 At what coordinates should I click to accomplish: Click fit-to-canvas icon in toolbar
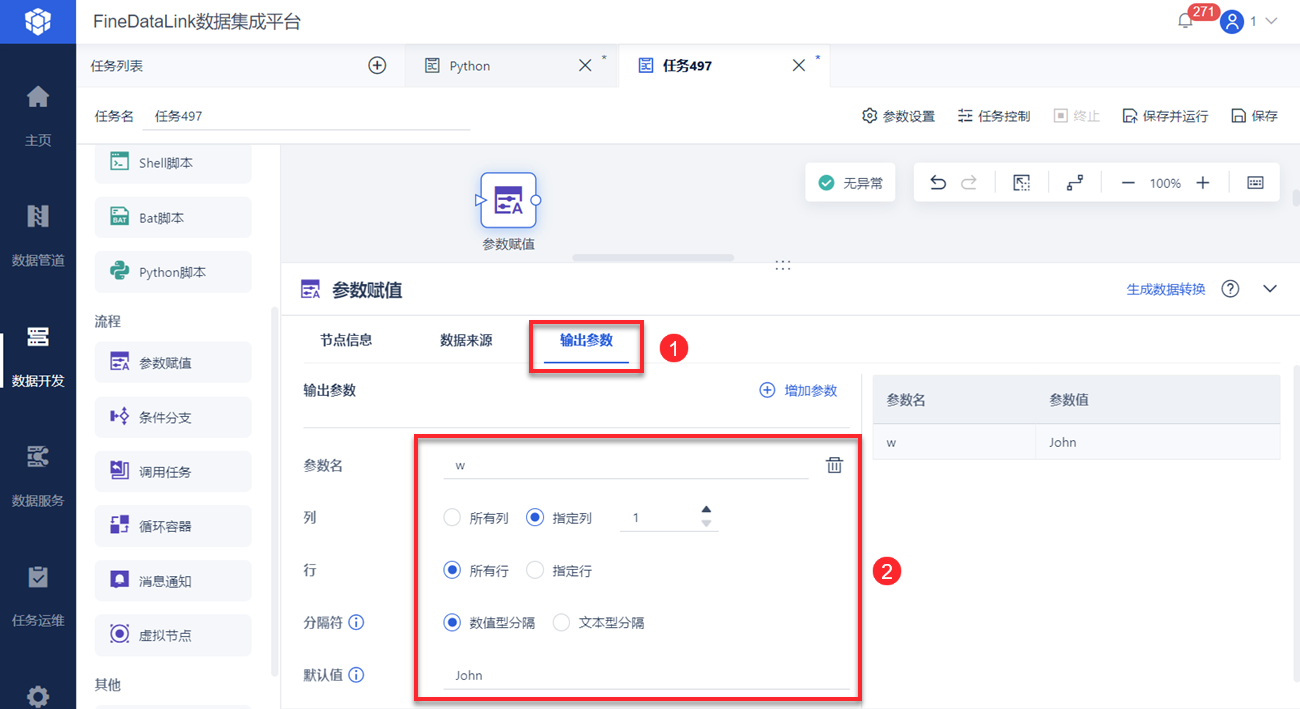tap(1021, 183)
